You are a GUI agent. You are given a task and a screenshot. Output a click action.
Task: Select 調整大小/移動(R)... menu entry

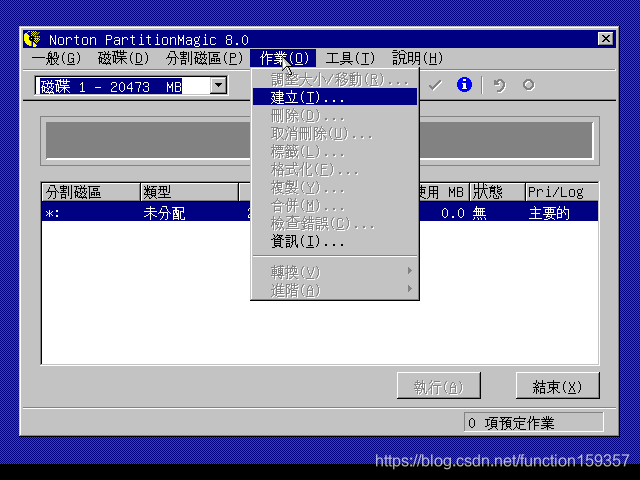[335, 79]
